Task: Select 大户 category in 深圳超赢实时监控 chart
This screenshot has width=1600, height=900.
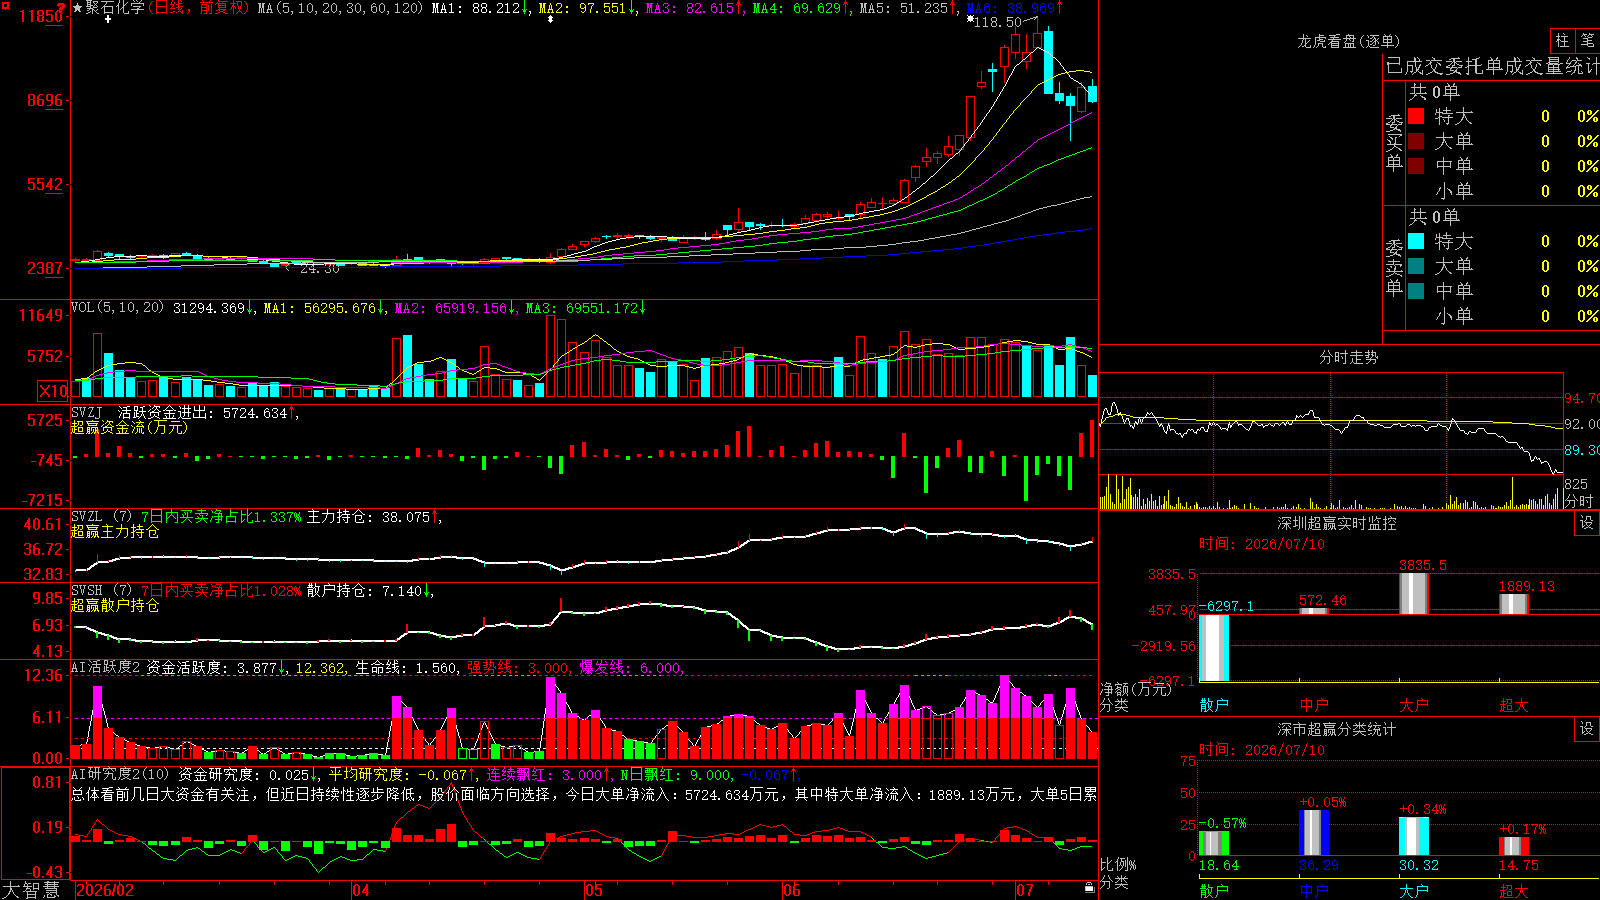Action: 1414,705
